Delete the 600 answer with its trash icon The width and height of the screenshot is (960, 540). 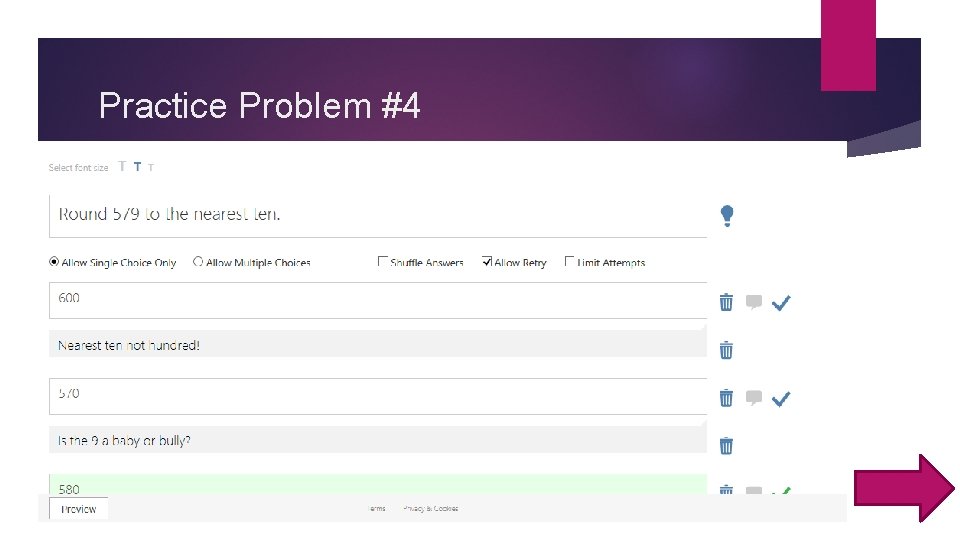click(x=726, y=302)
